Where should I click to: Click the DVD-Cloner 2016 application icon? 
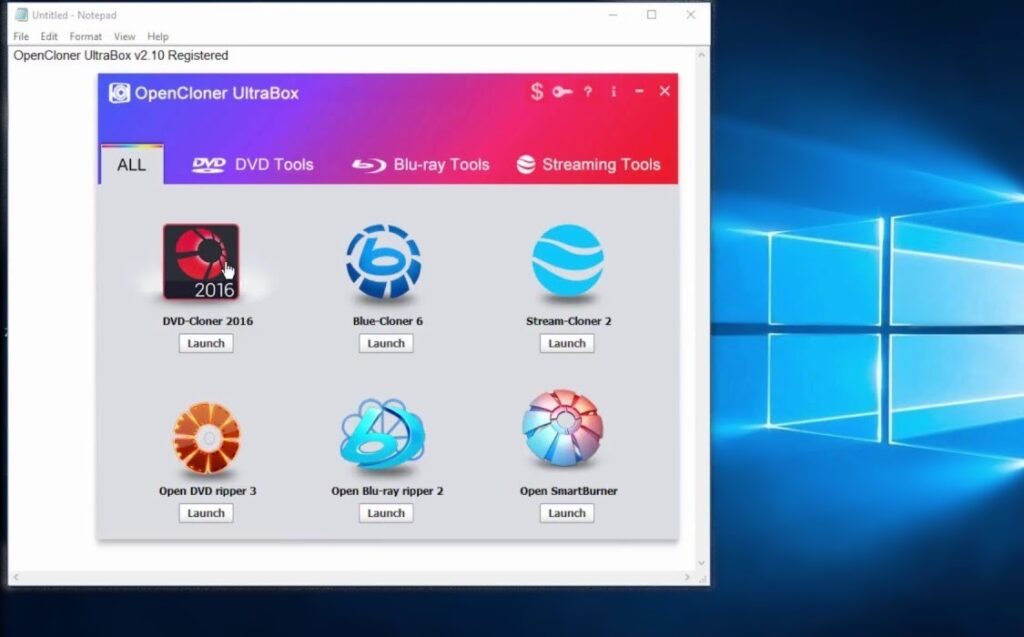tap(201, 262)
